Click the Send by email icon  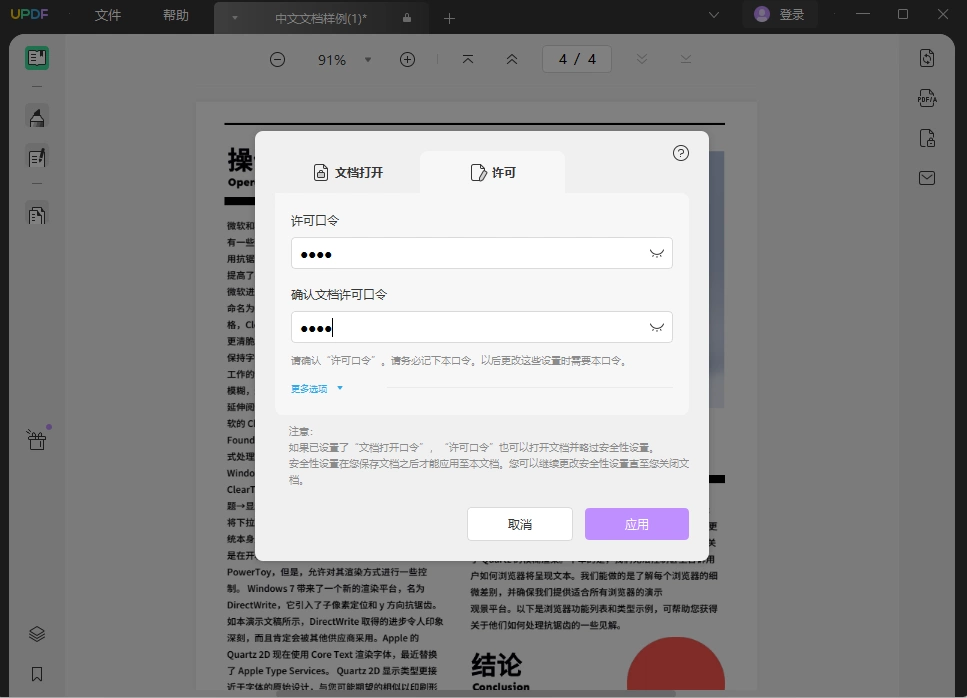pyautogui.click(x=927, y=178)
